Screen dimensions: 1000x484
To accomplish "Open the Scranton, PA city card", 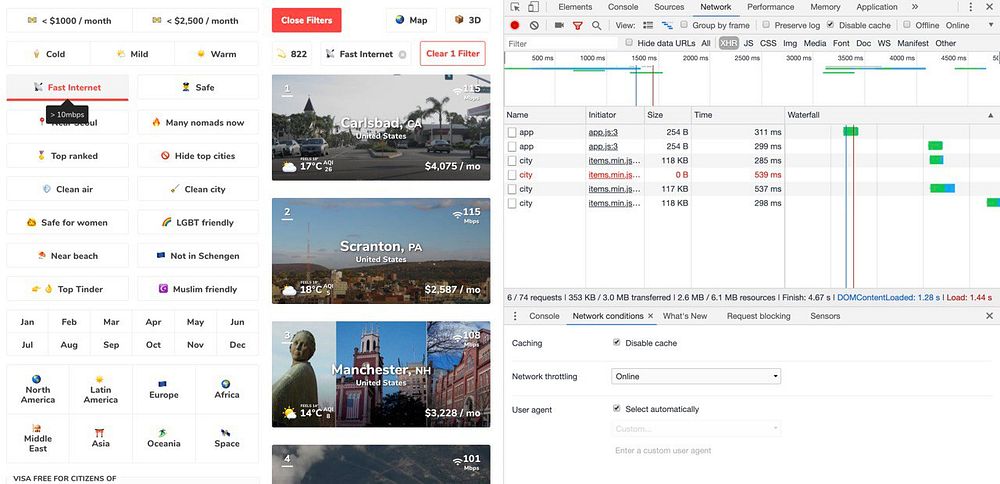I will [381, 251].
